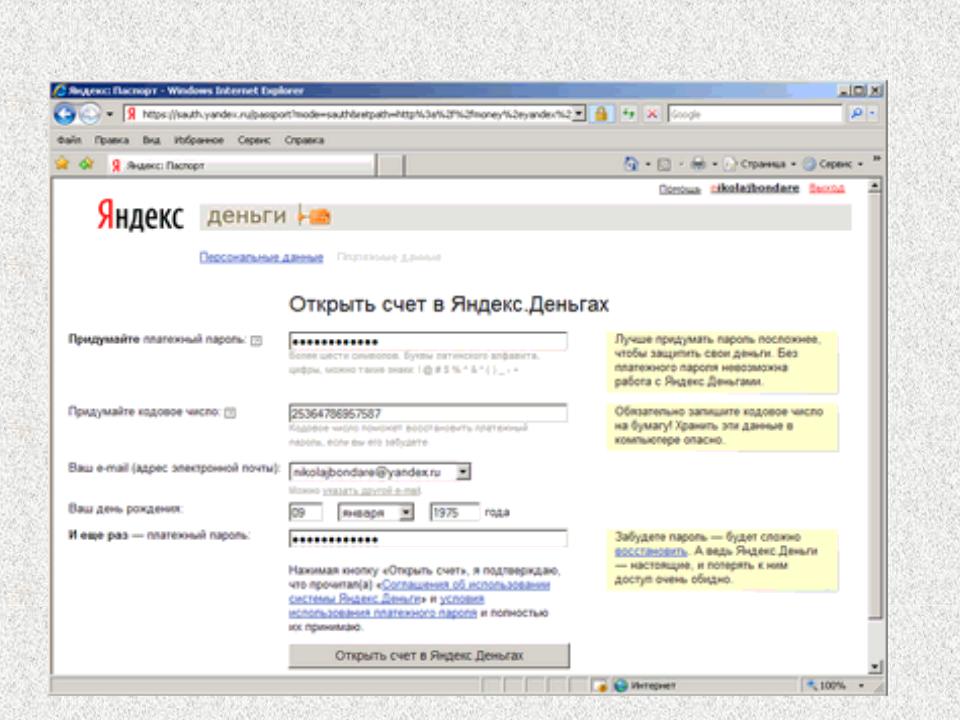Click the Home page icon
The width and height of the screenshot is (960, 720).
631,163
